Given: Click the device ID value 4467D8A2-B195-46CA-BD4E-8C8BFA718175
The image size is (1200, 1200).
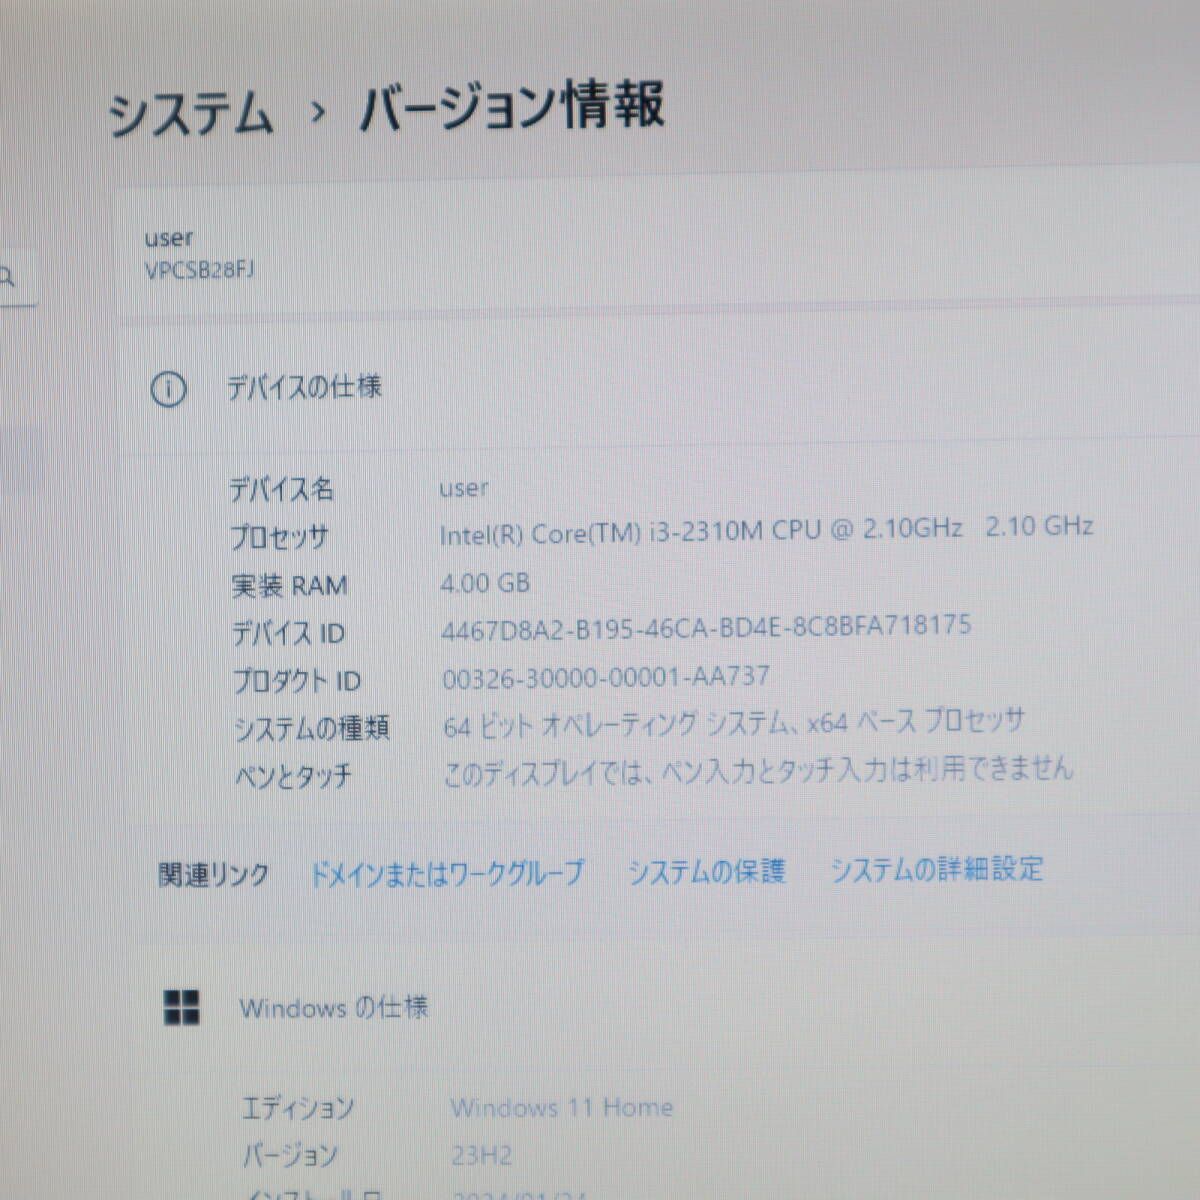Looking at the screenshot, I should (x=706, y=628).
